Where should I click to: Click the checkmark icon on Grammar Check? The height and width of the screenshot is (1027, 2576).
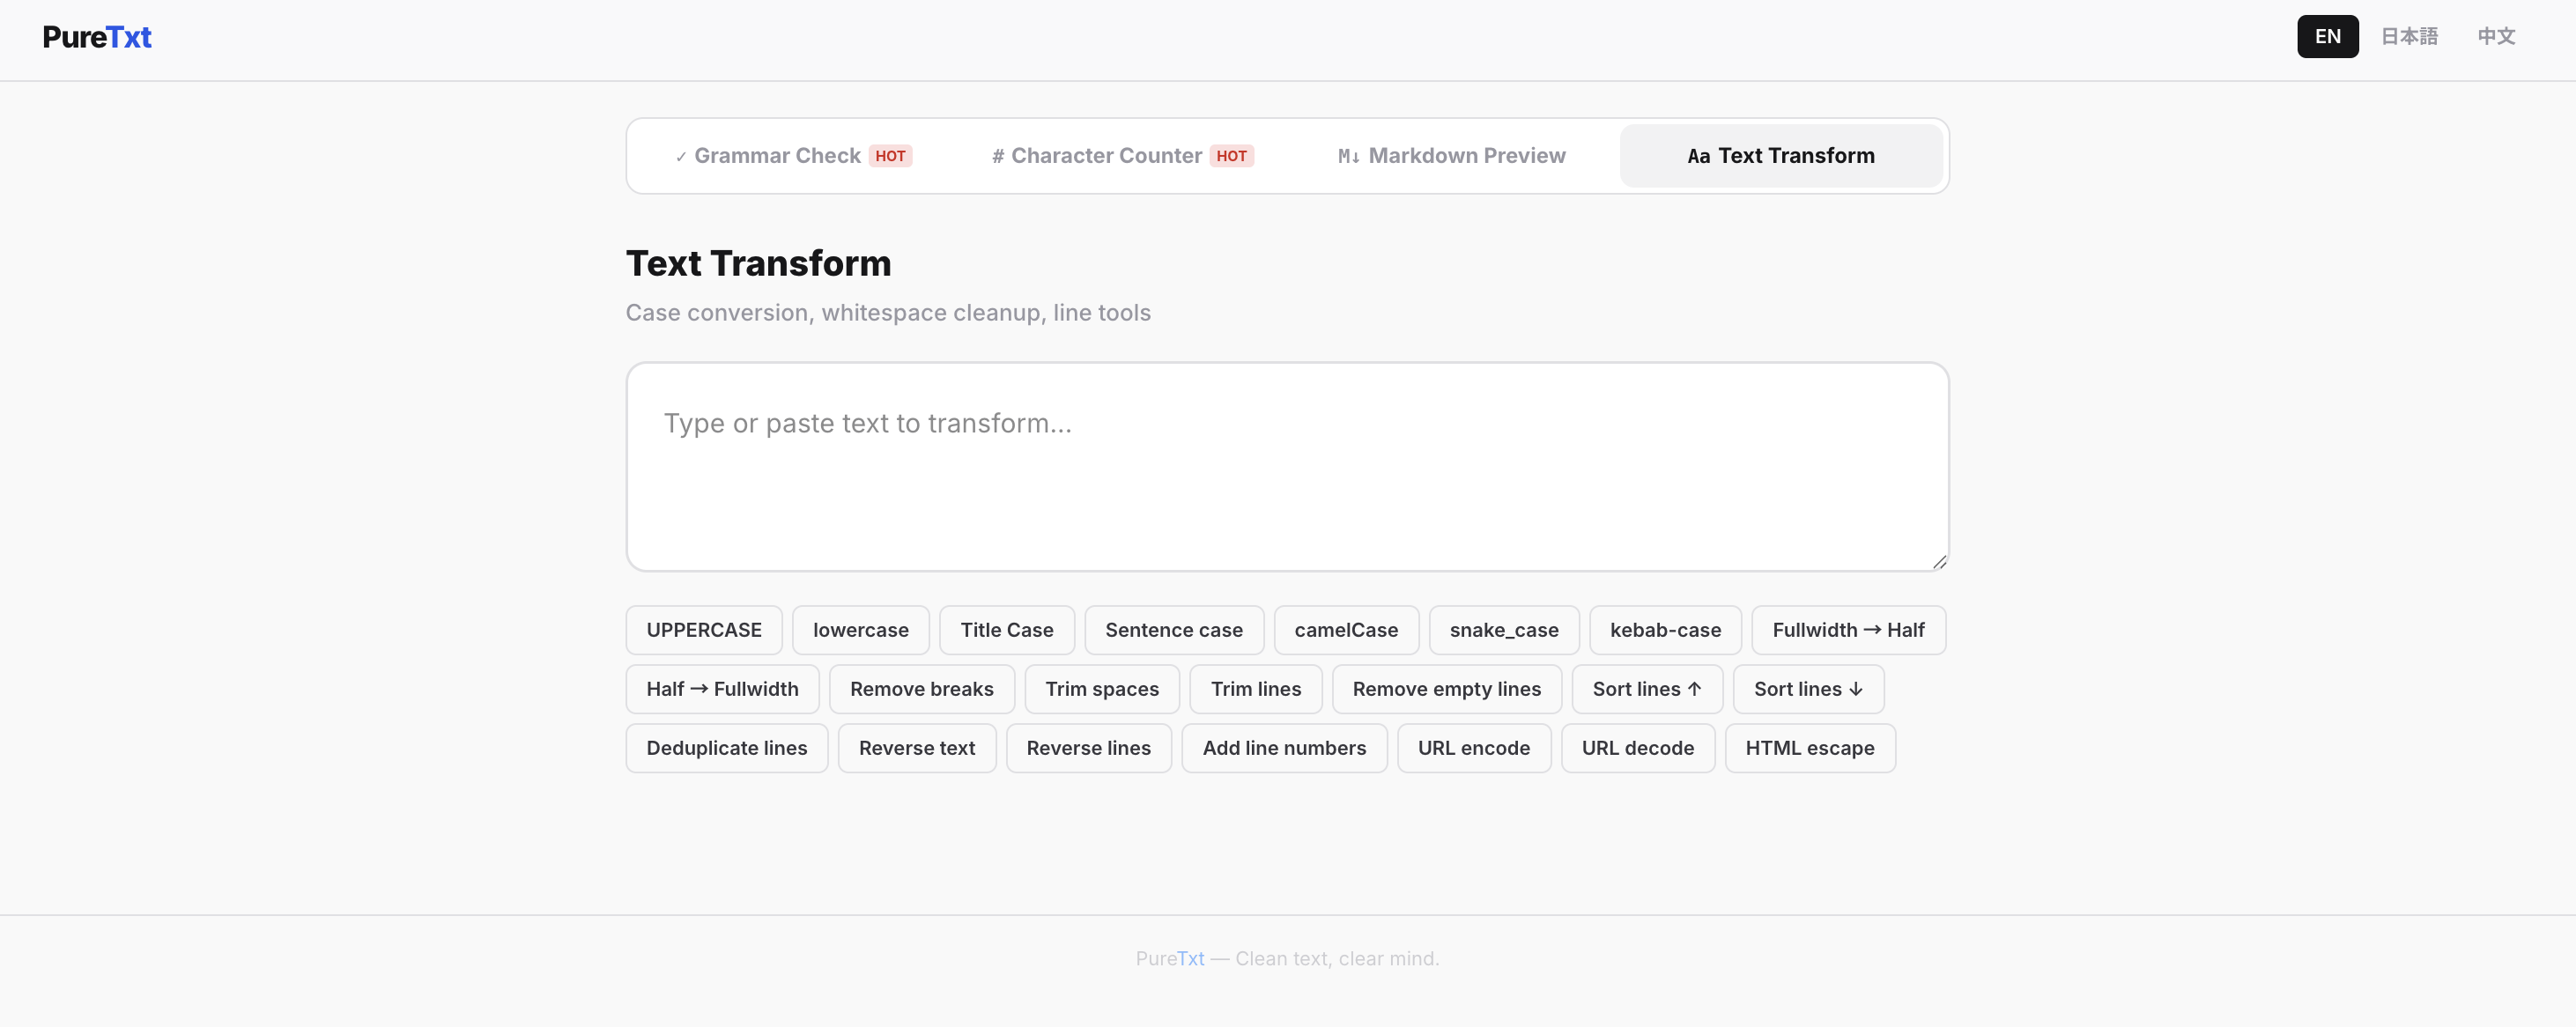(x=681, y=157)
